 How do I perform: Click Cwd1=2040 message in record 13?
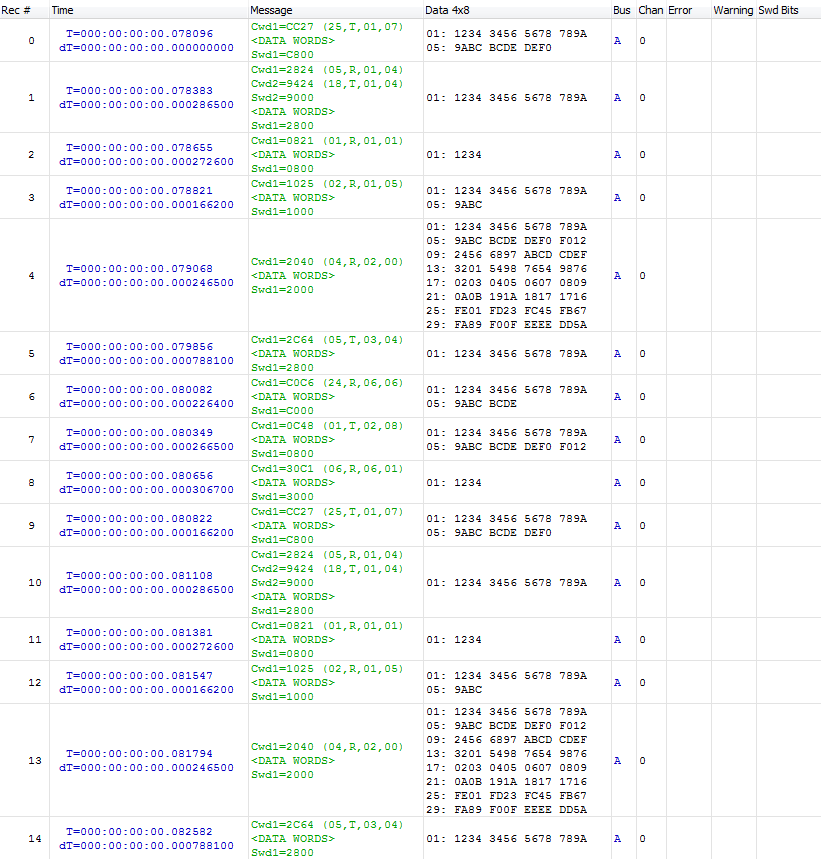(x=327, y=747)
